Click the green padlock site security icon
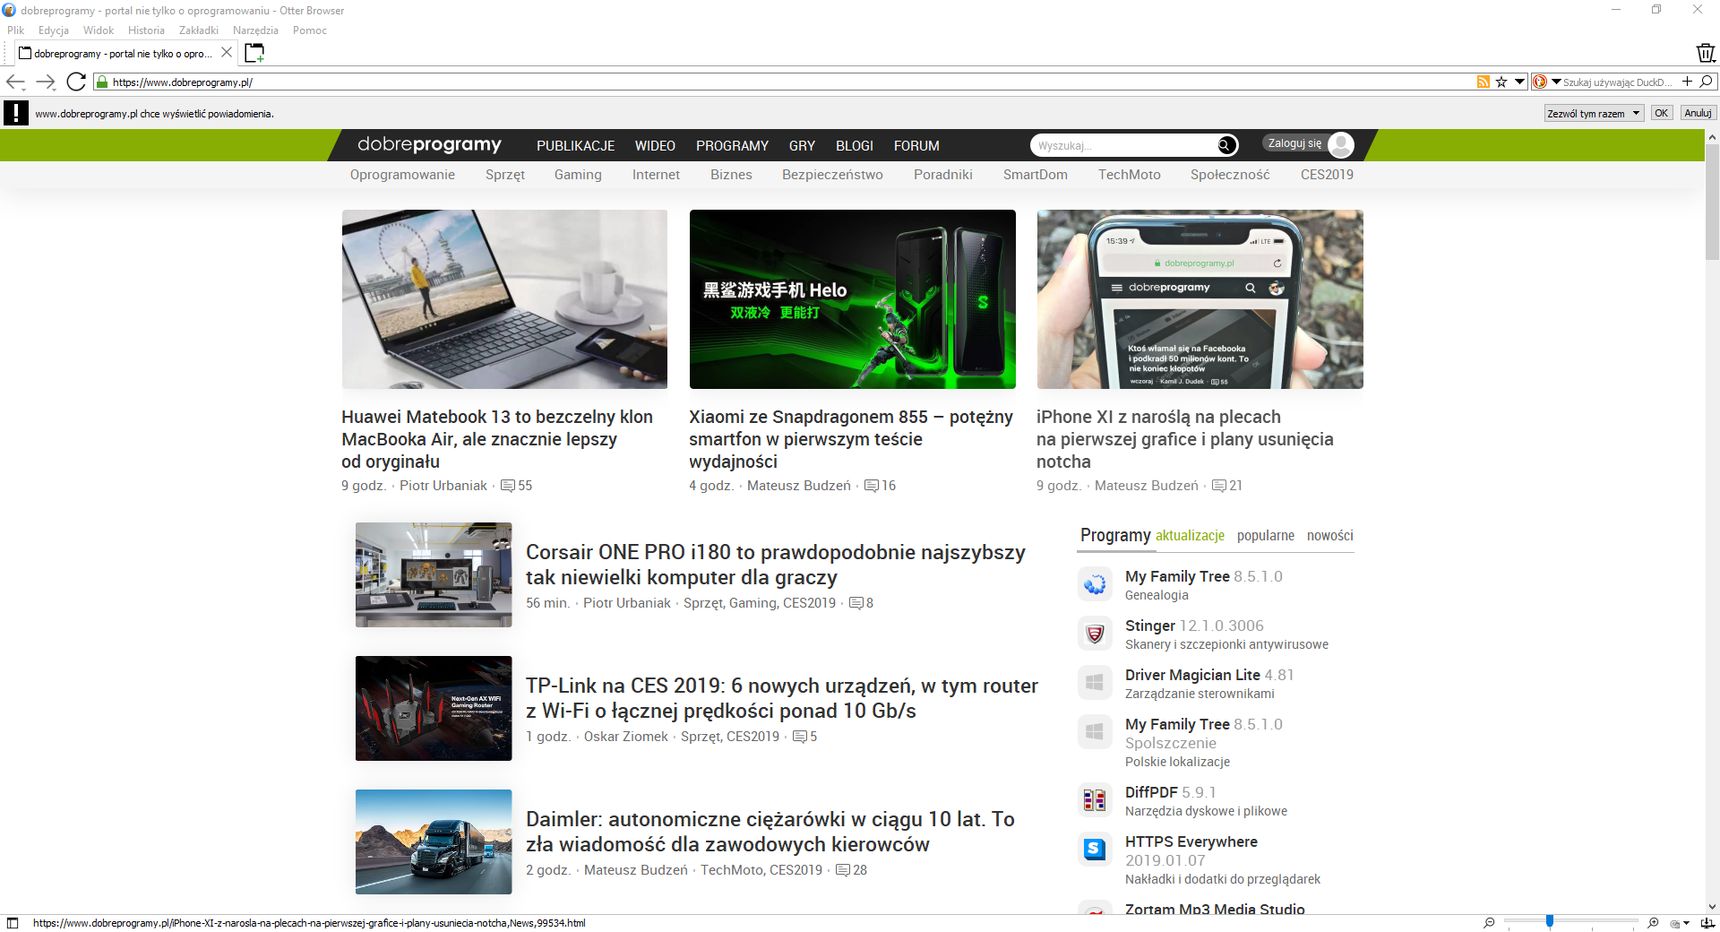The height and width of the screenshot is (932, 1720). [101, 82]
